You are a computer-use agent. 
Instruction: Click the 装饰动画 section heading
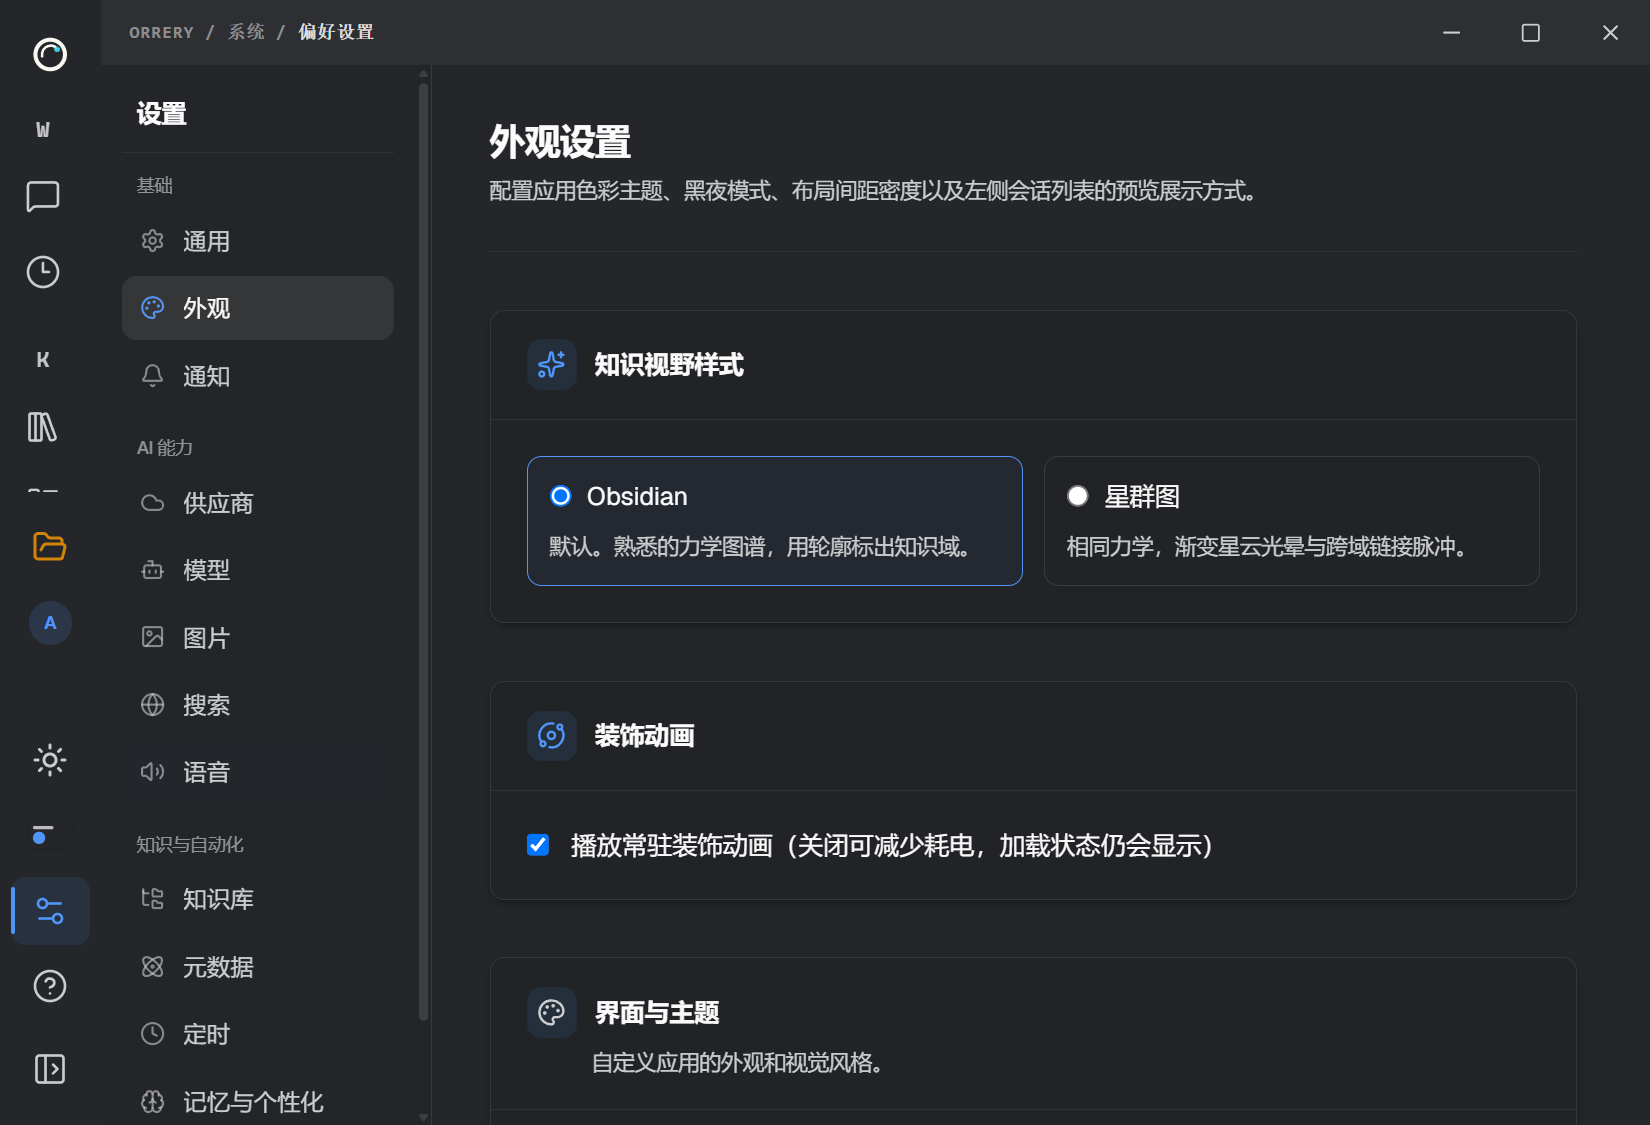click(x=644, y=736)
